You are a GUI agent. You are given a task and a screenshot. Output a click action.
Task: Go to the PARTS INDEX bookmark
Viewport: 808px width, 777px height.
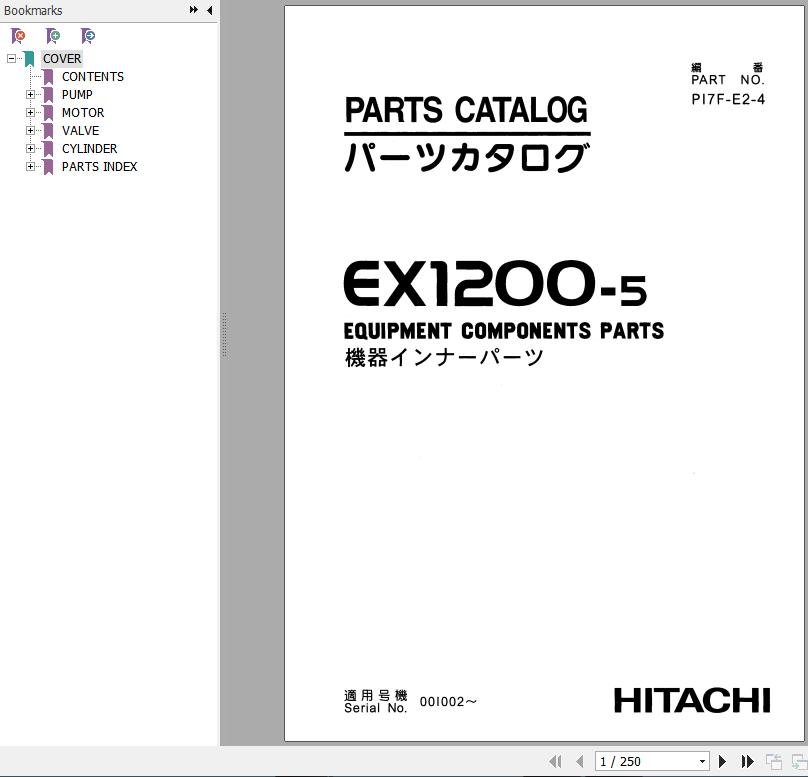tap(99, 167)
